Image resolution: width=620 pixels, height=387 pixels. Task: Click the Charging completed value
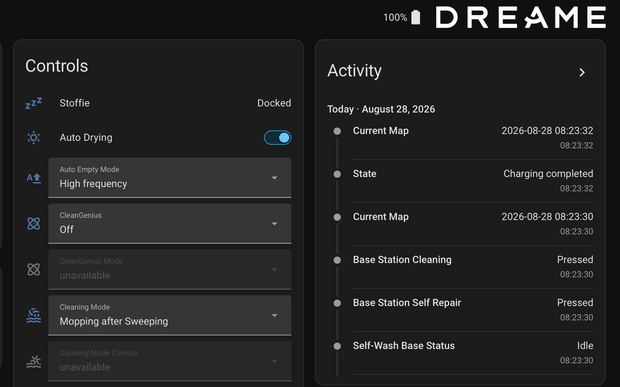pos(548,174)
